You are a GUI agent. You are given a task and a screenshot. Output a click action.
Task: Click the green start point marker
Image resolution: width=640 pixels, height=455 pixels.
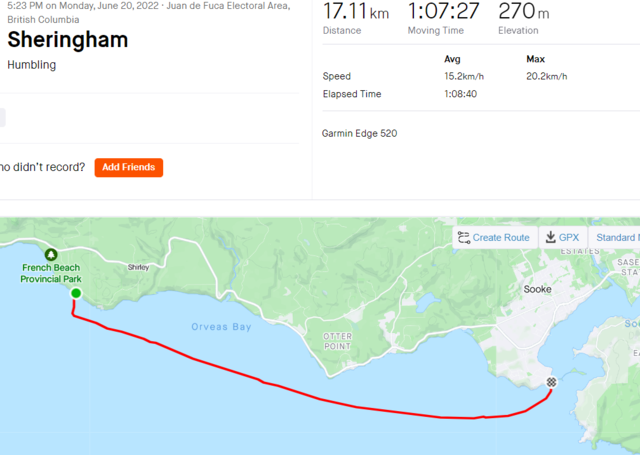click(75, 293)
